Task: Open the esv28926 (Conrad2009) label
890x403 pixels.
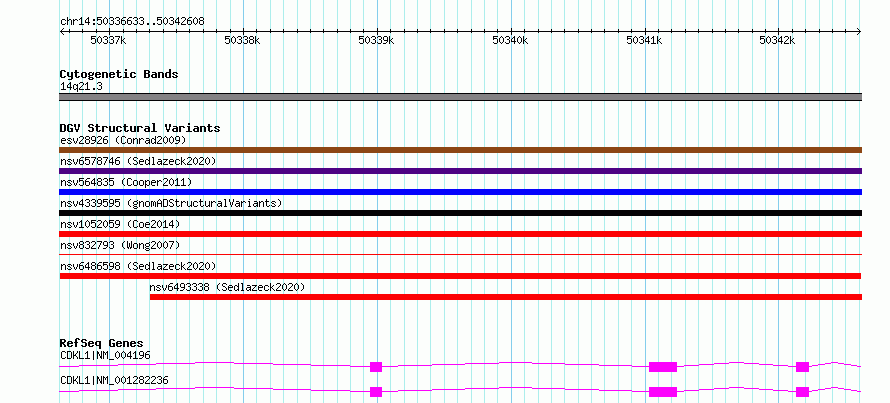Action: pyautogui.click(x=123, y=140)
